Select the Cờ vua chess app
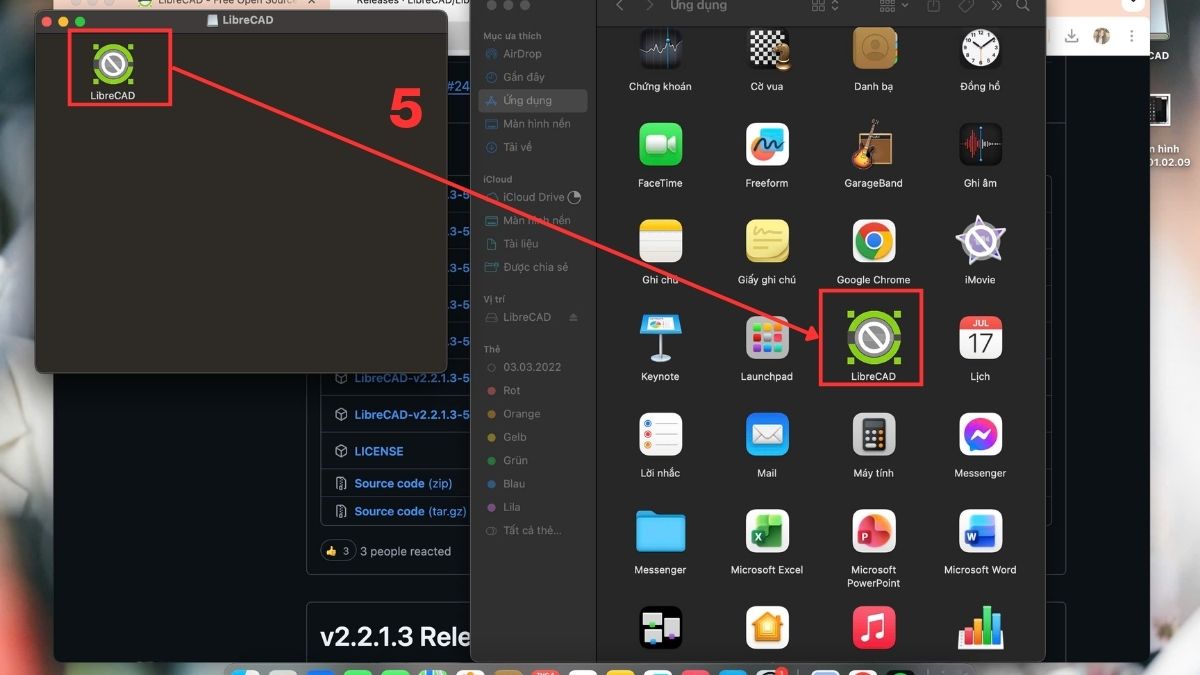This screenshot has height=675, width=1200. coord(767,48)
